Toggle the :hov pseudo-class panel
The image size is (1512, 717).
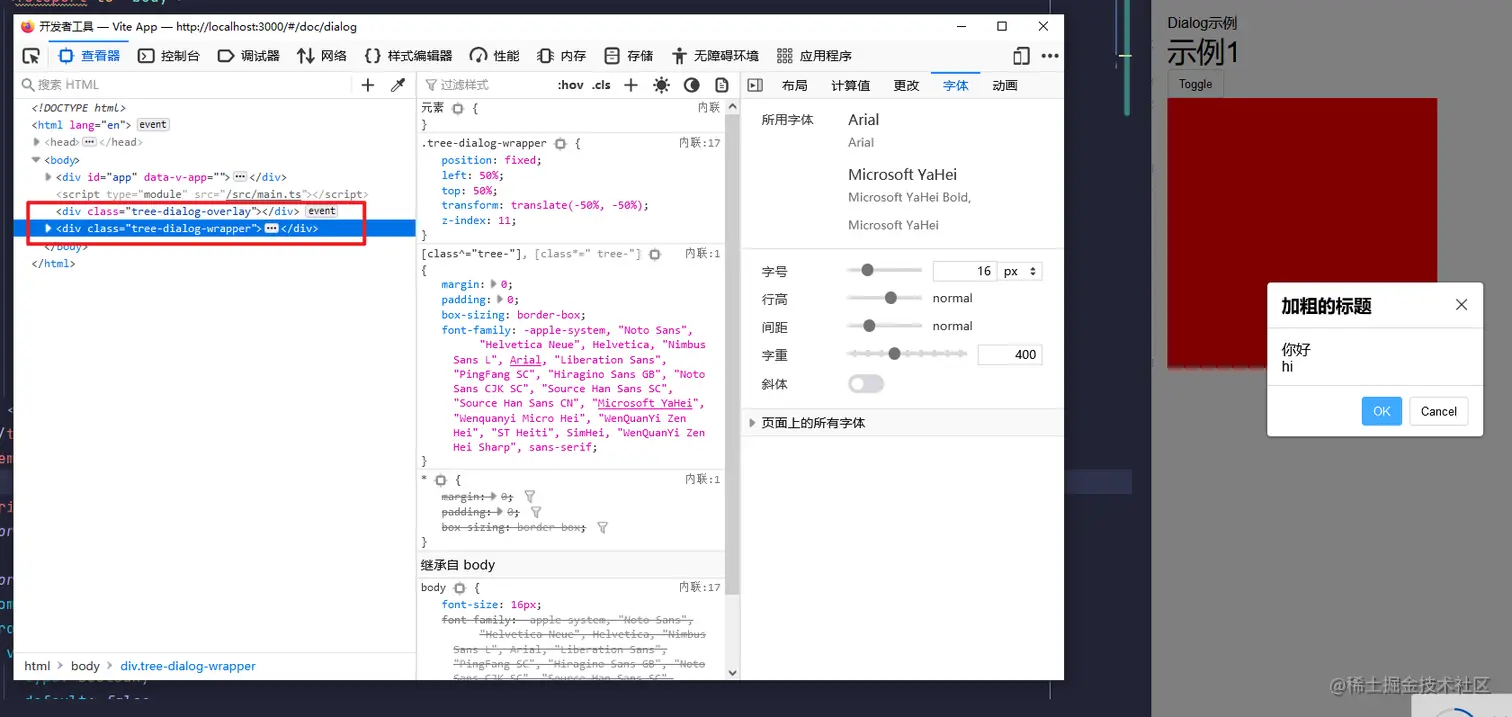pos(571,85)
